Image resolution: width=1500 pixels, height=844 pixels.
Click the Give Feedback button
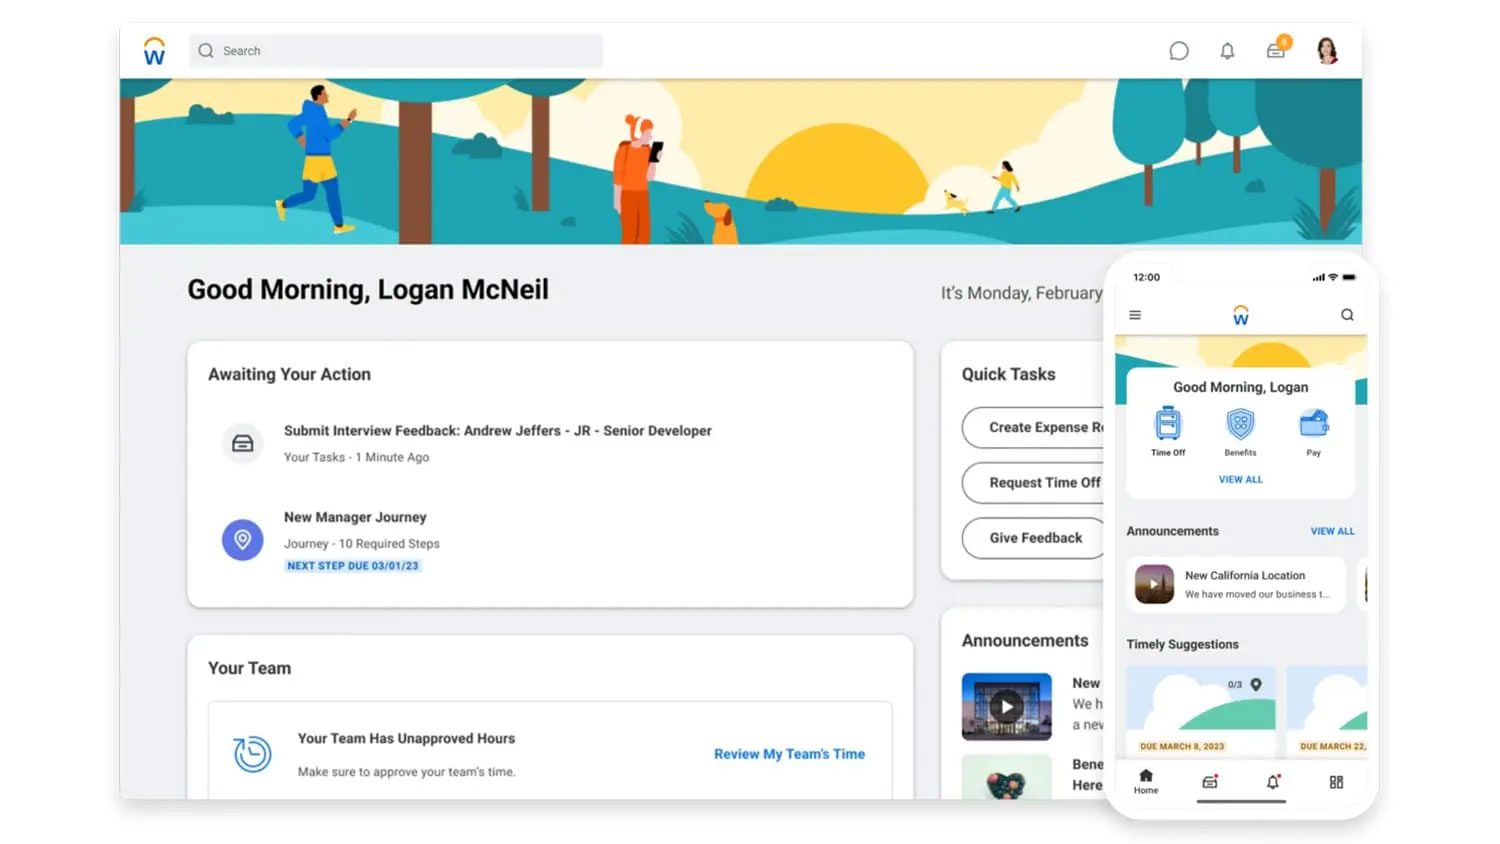pos(1035,538)
